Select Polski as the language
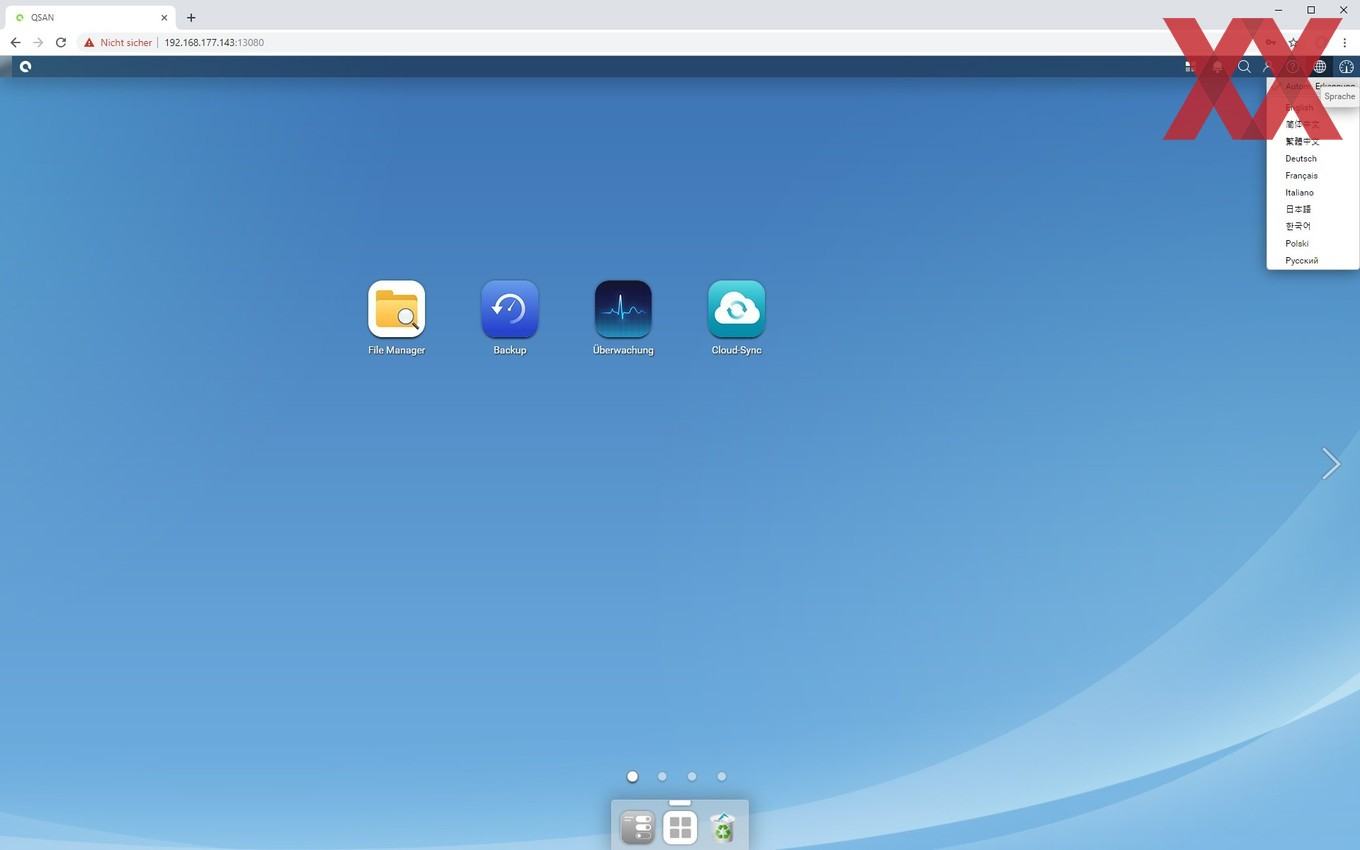This screenshot has width=1360, height=850. pyautogui.click(x=1297, y=243)
